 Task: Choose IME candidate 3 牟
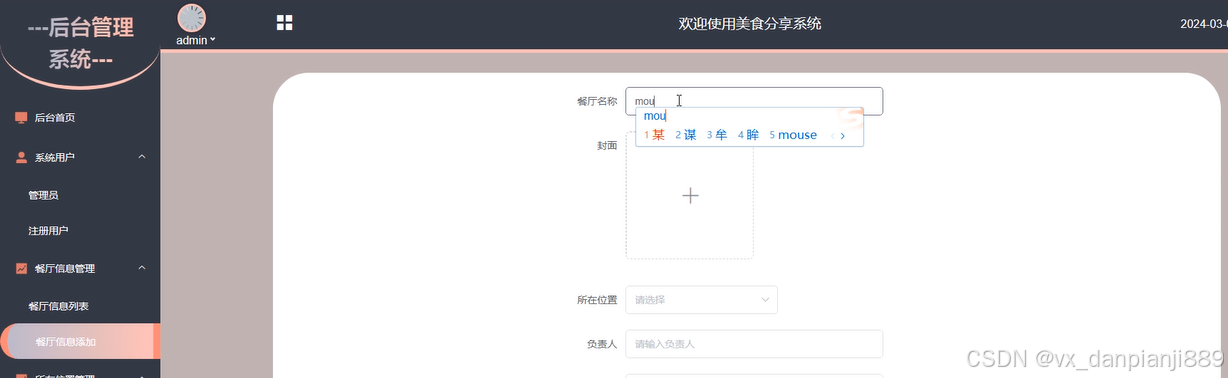pyautogui.click(x=717, y=135)
